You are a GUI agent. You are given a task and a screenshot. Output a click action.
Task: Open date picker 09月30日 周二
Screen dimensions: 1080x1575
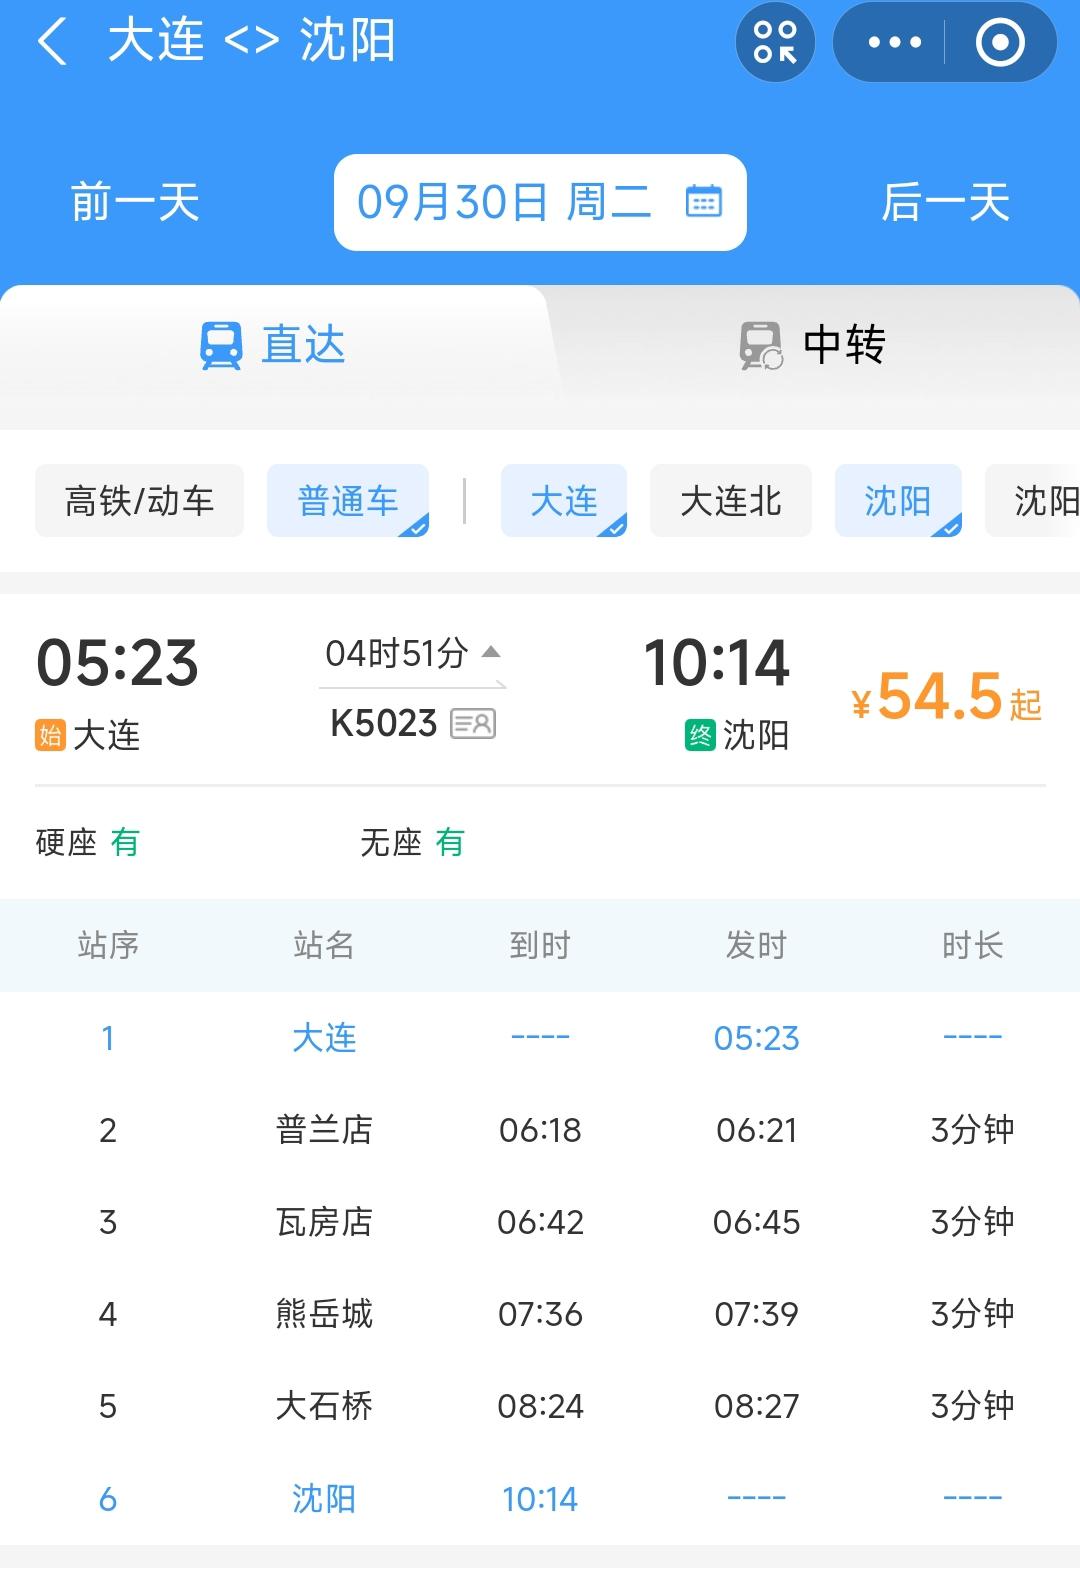(540, 202)
